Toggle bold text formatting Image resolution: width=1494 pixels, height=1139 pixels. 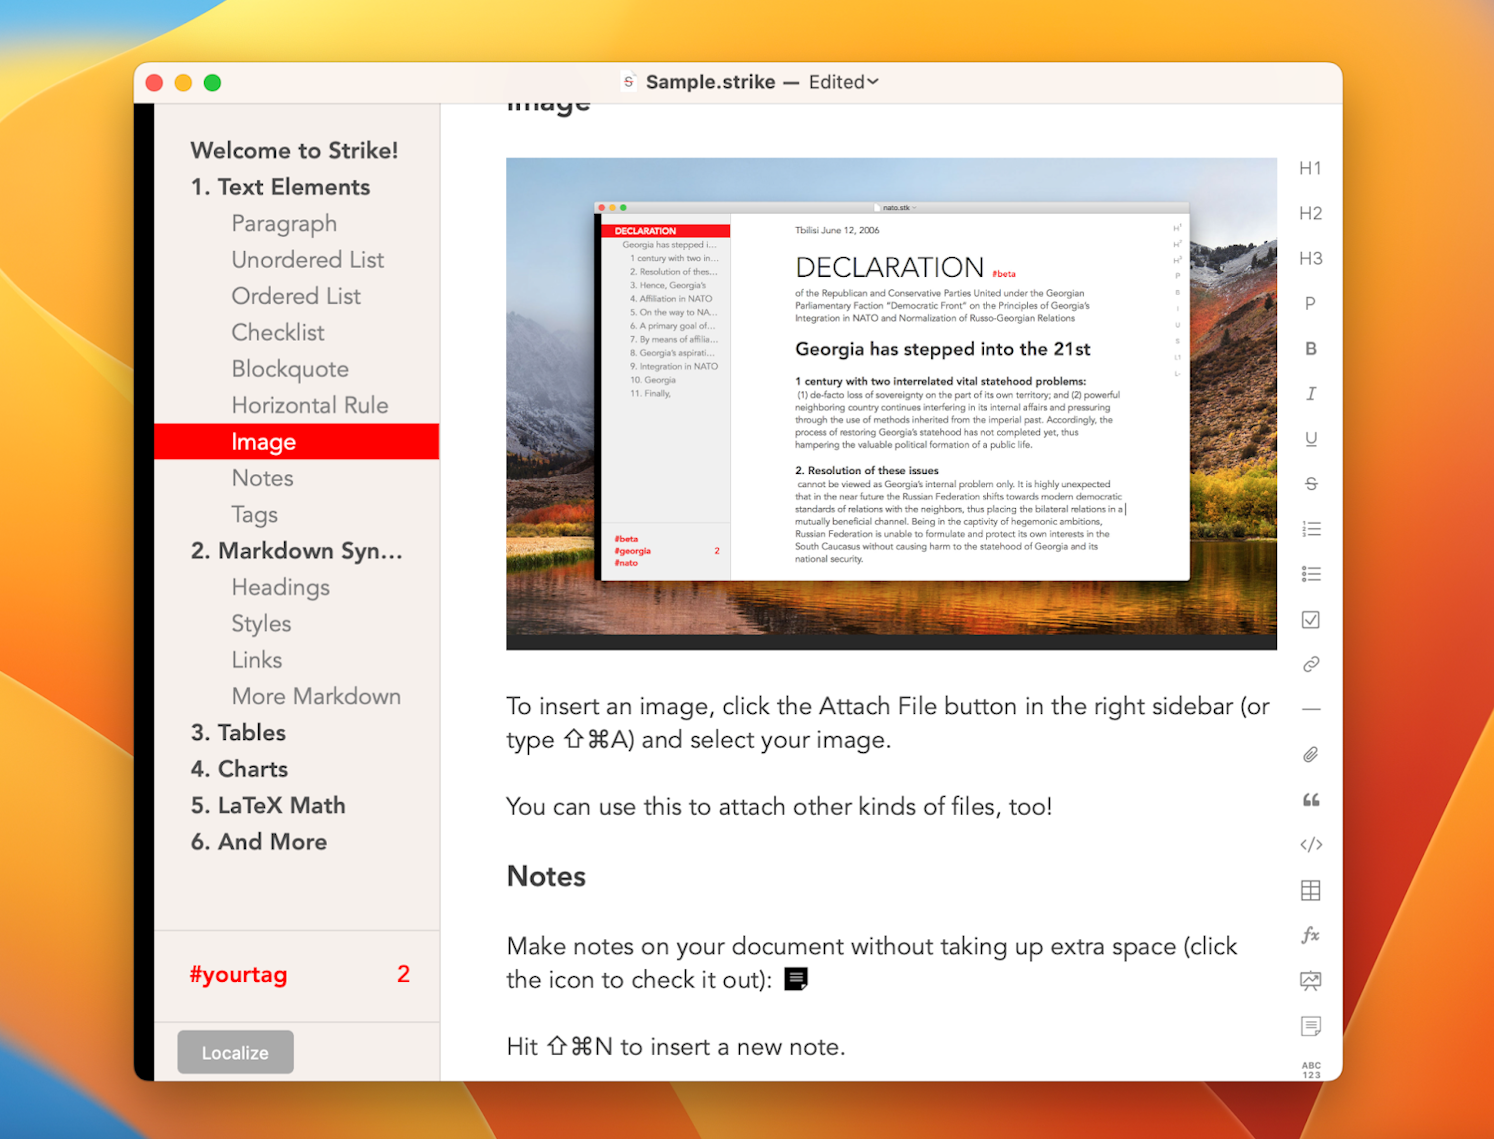(x=1310, y=348)
